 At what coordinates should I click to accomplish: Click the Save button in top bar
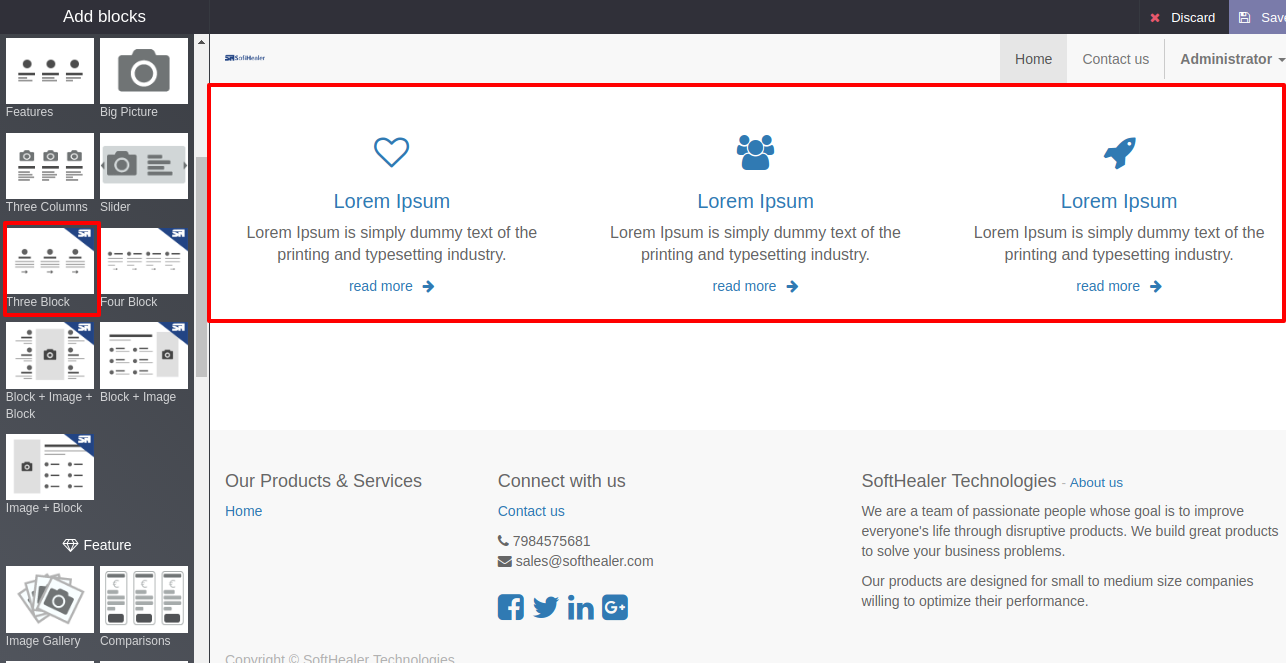(1260, 17)
